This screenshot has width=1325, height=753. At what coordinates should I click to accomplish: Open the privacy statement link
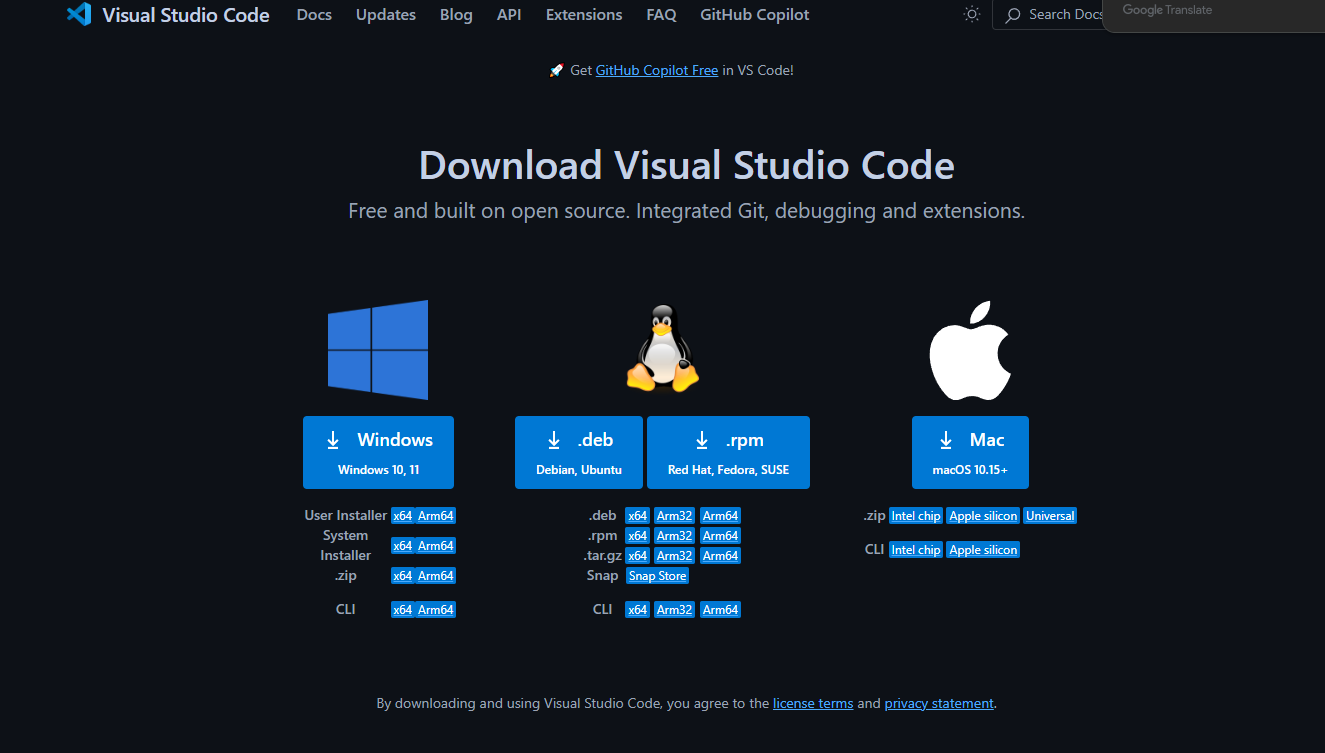(939, 703)
